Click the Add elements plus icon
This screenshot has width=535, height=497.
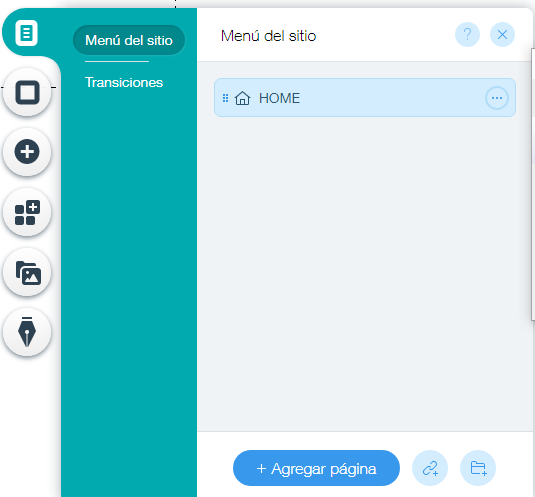27,152
